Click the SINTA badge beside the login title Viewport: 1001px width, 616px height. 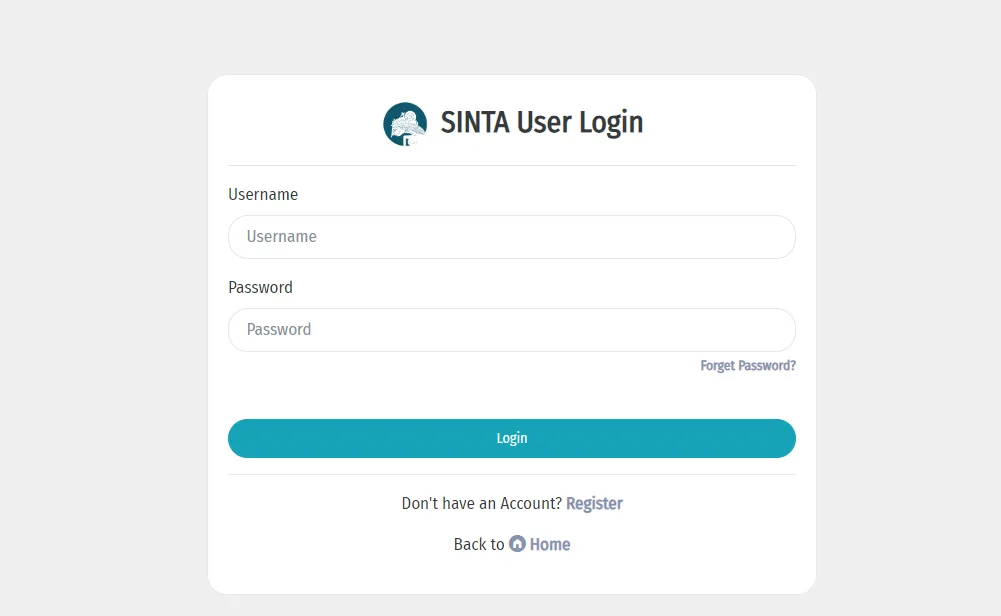(x=404, y=123)
